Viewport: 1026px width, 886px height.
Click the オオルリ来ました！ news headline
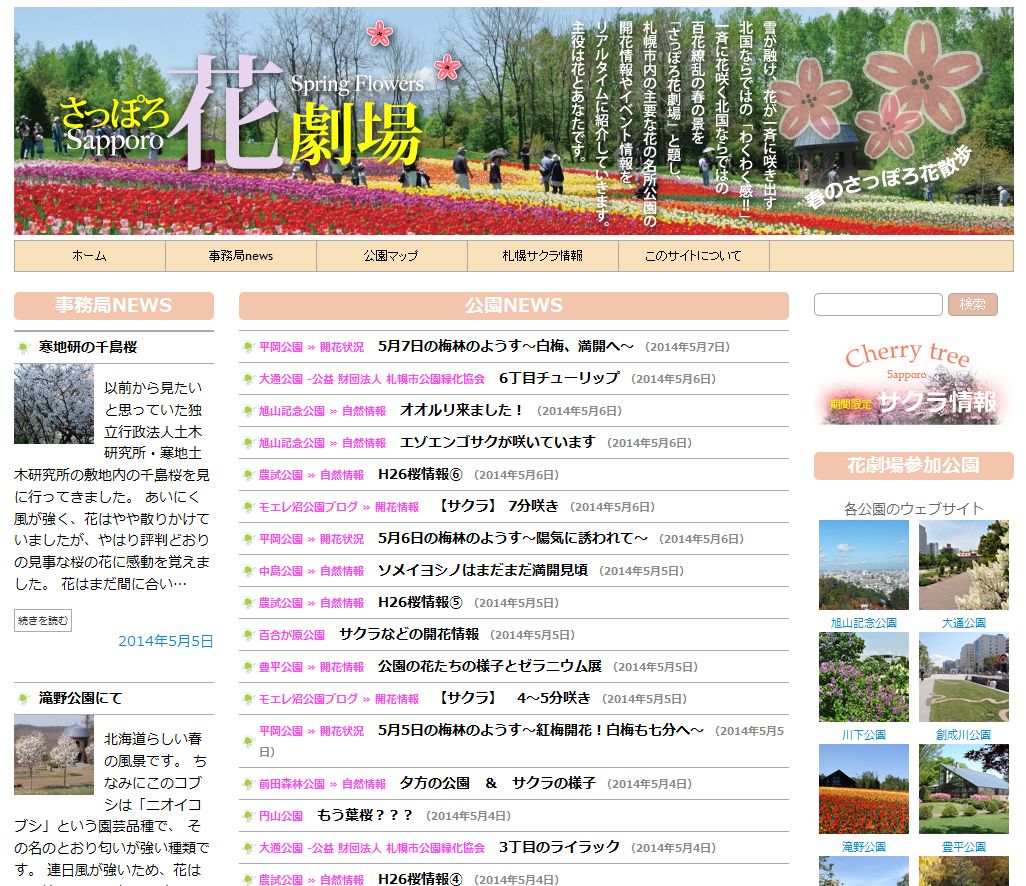[x=461, y=410]
